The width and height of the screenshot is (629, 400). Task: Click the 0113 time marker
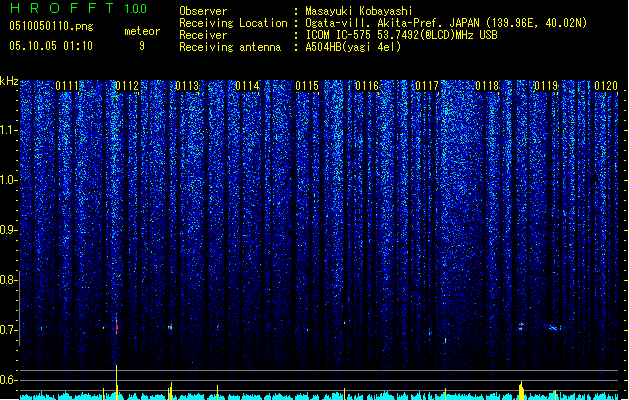click(187, 86)
